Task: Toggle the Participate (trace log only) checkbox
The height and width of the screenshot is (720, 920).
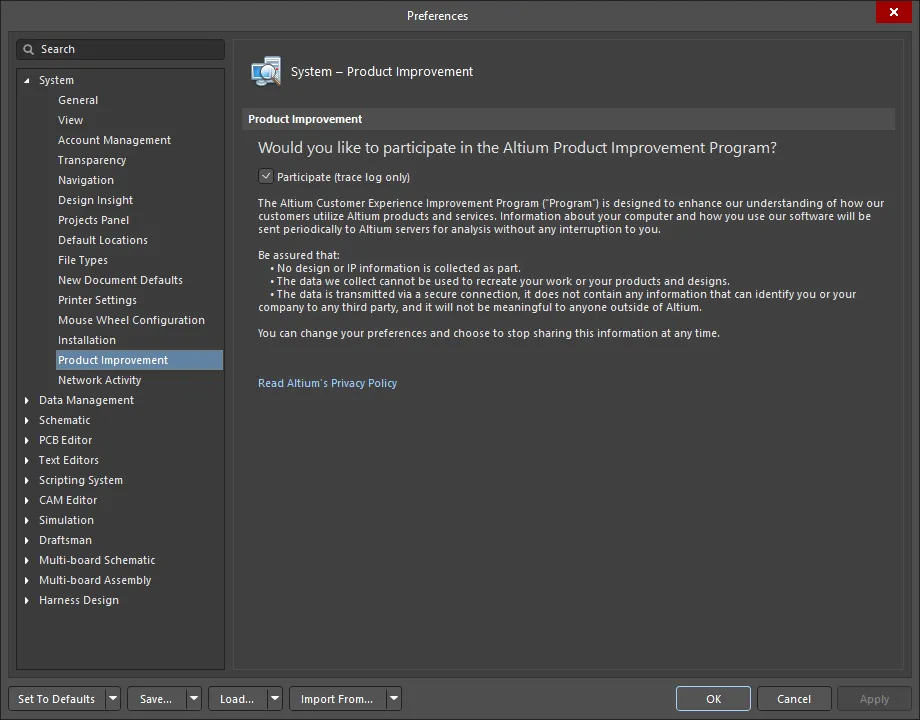Action: click(266, 176)
